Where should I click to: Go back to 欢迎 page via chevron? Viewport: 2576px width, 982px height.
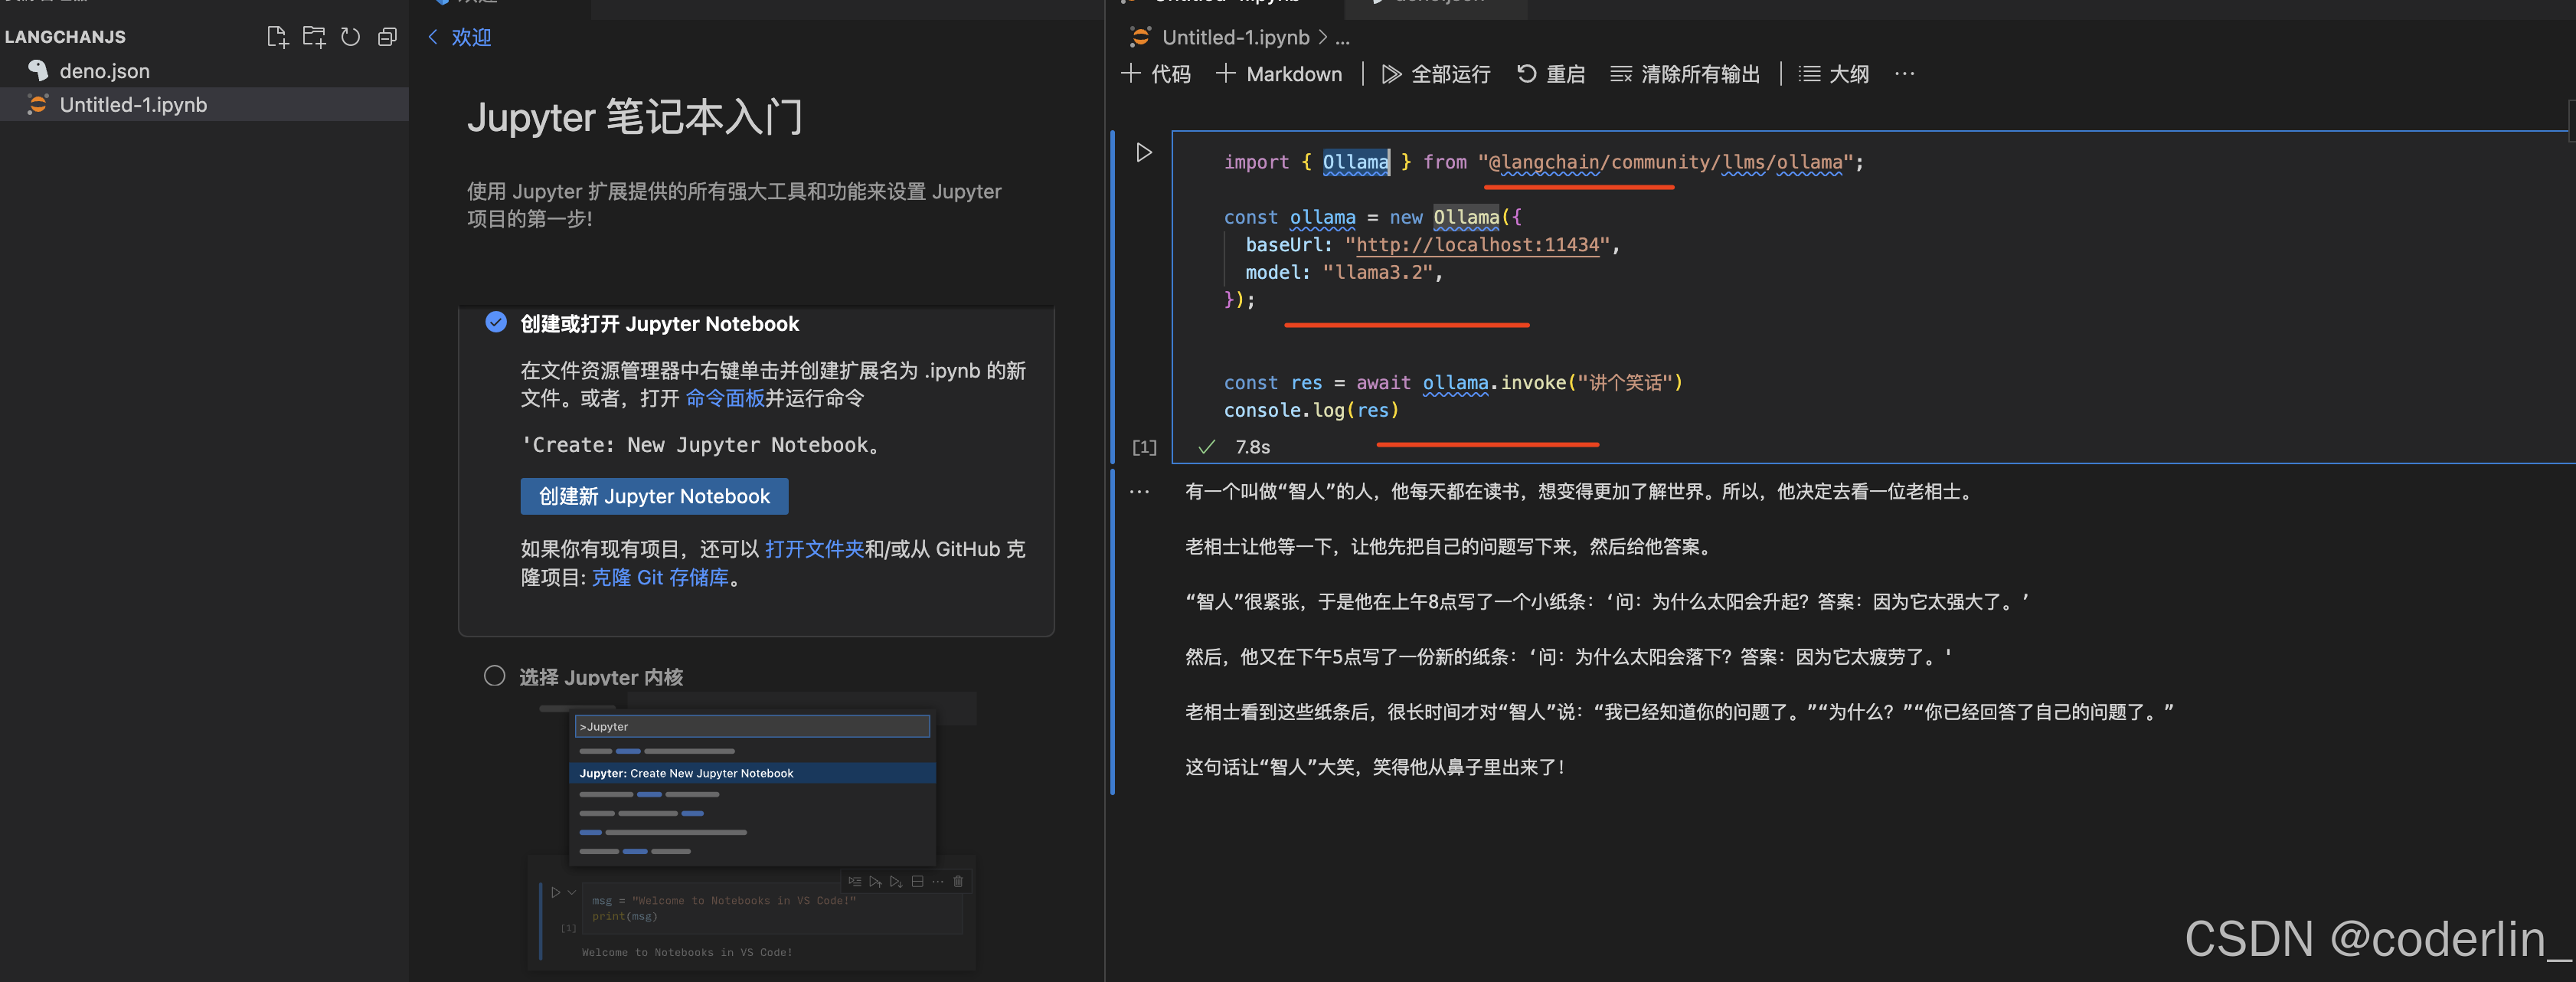coord(433,37)
